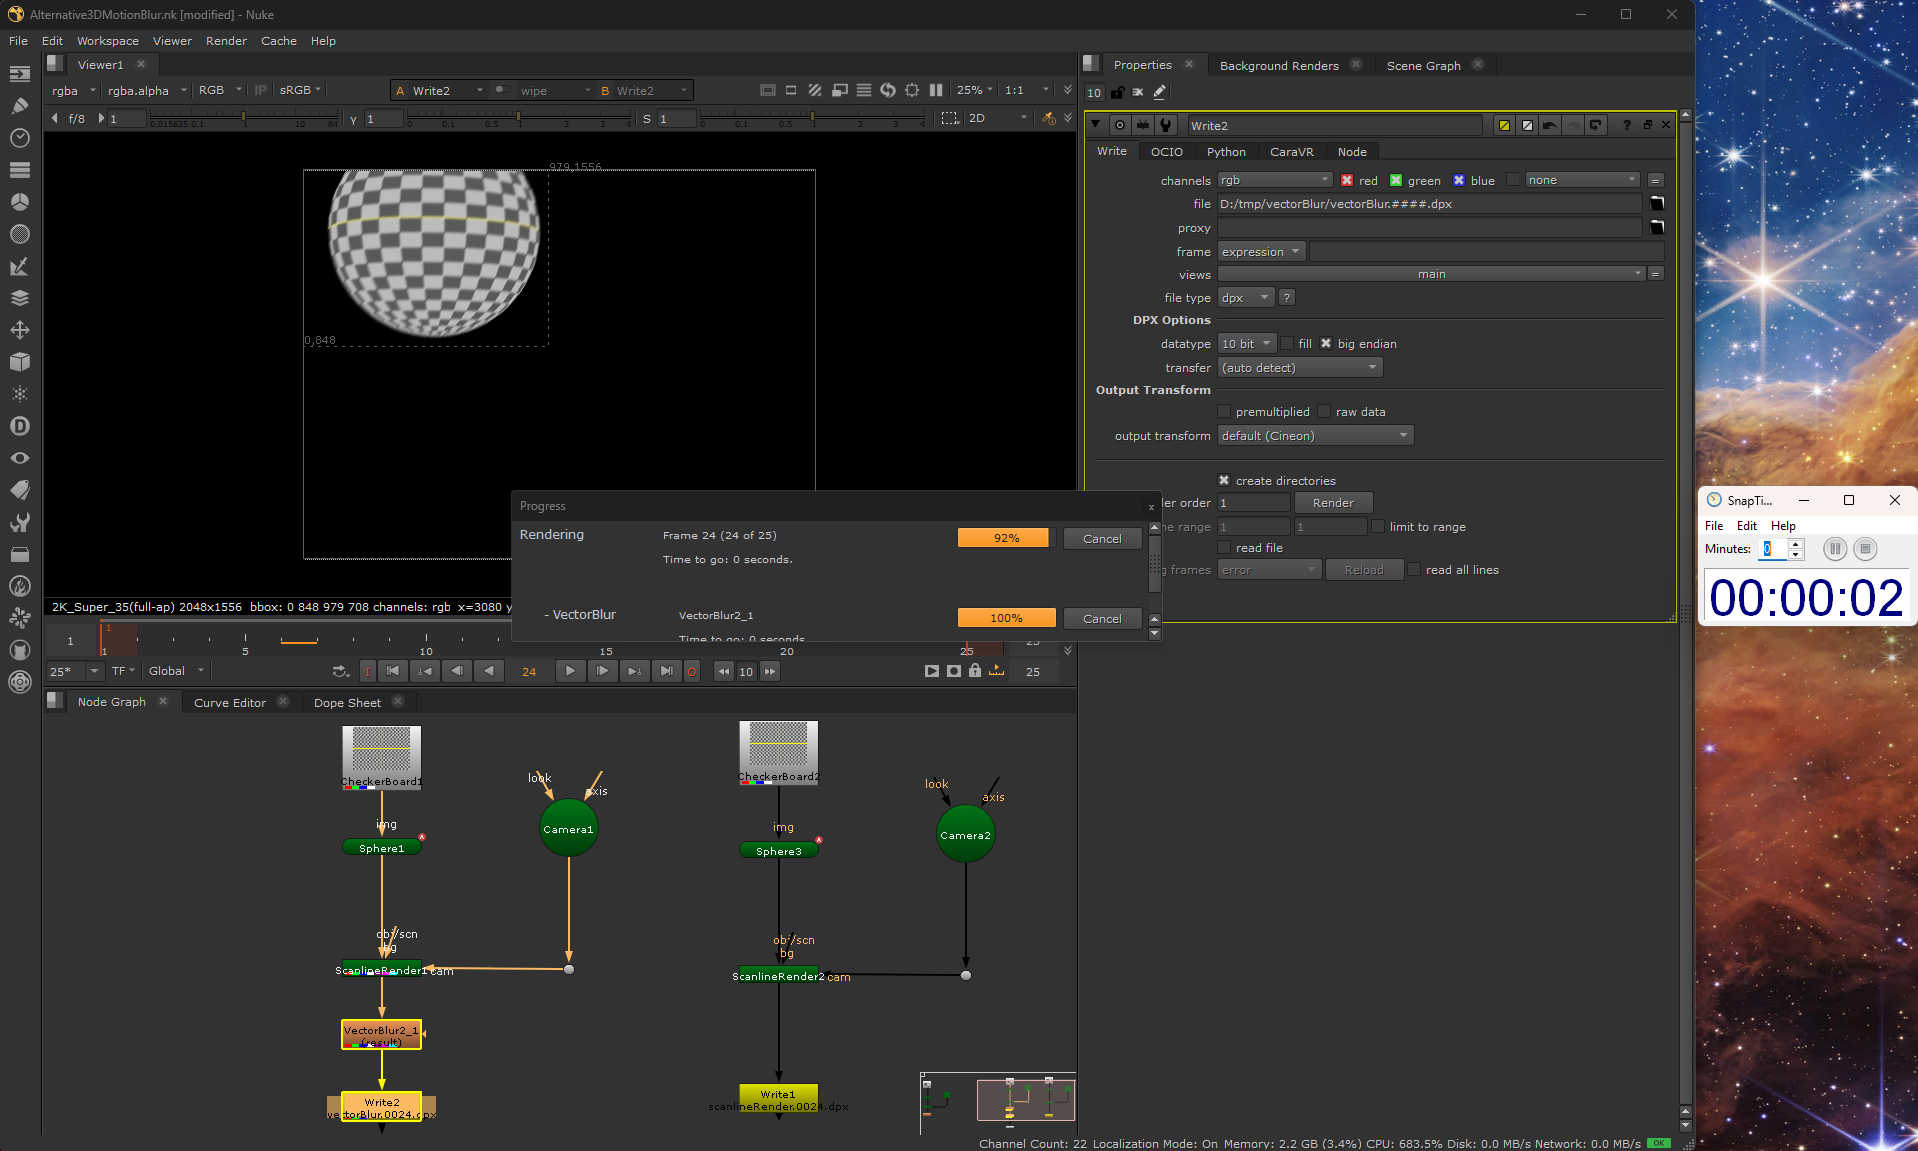Open the Render menu

point(226,41)
